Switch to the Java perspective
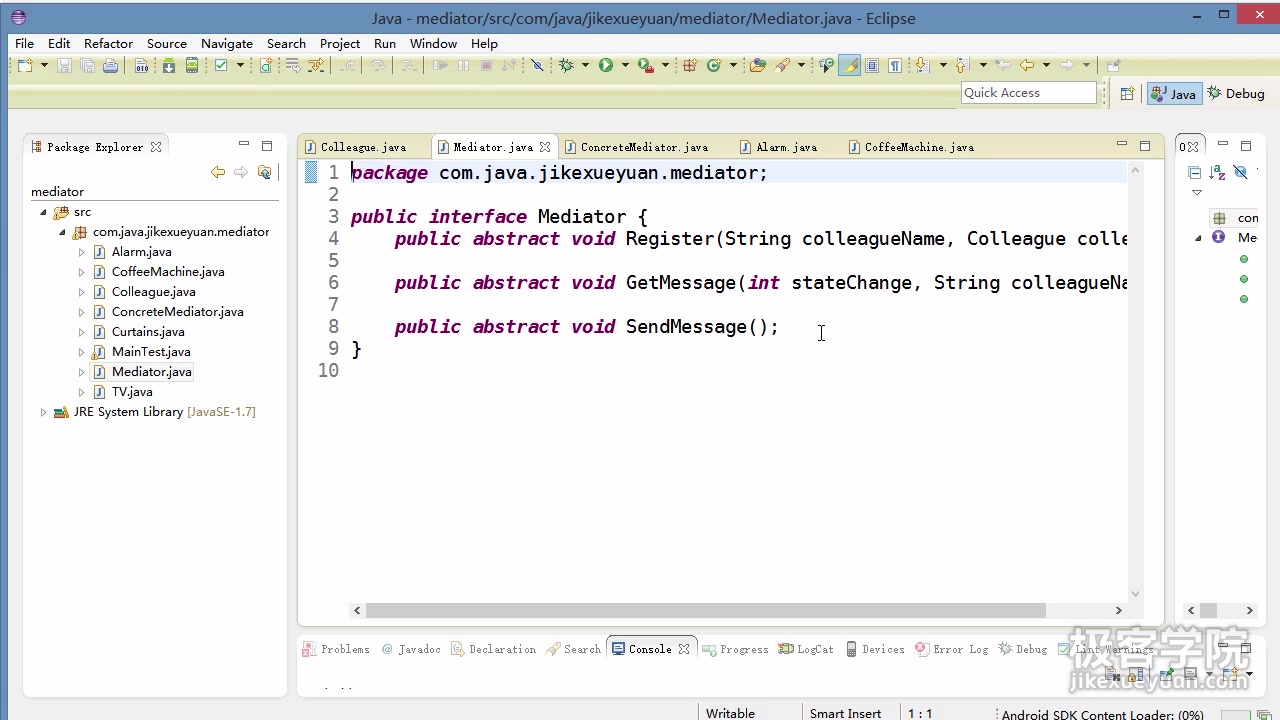Image resolution: width=1280 pixels, height=720 pixels. point(1173,93)
